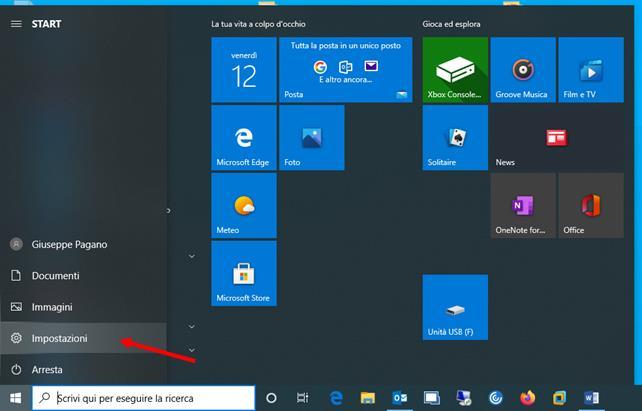Click the gear icon next to Impostazioni
The width and height of the screenshot is (642, 411).
[x=16, y=338]
